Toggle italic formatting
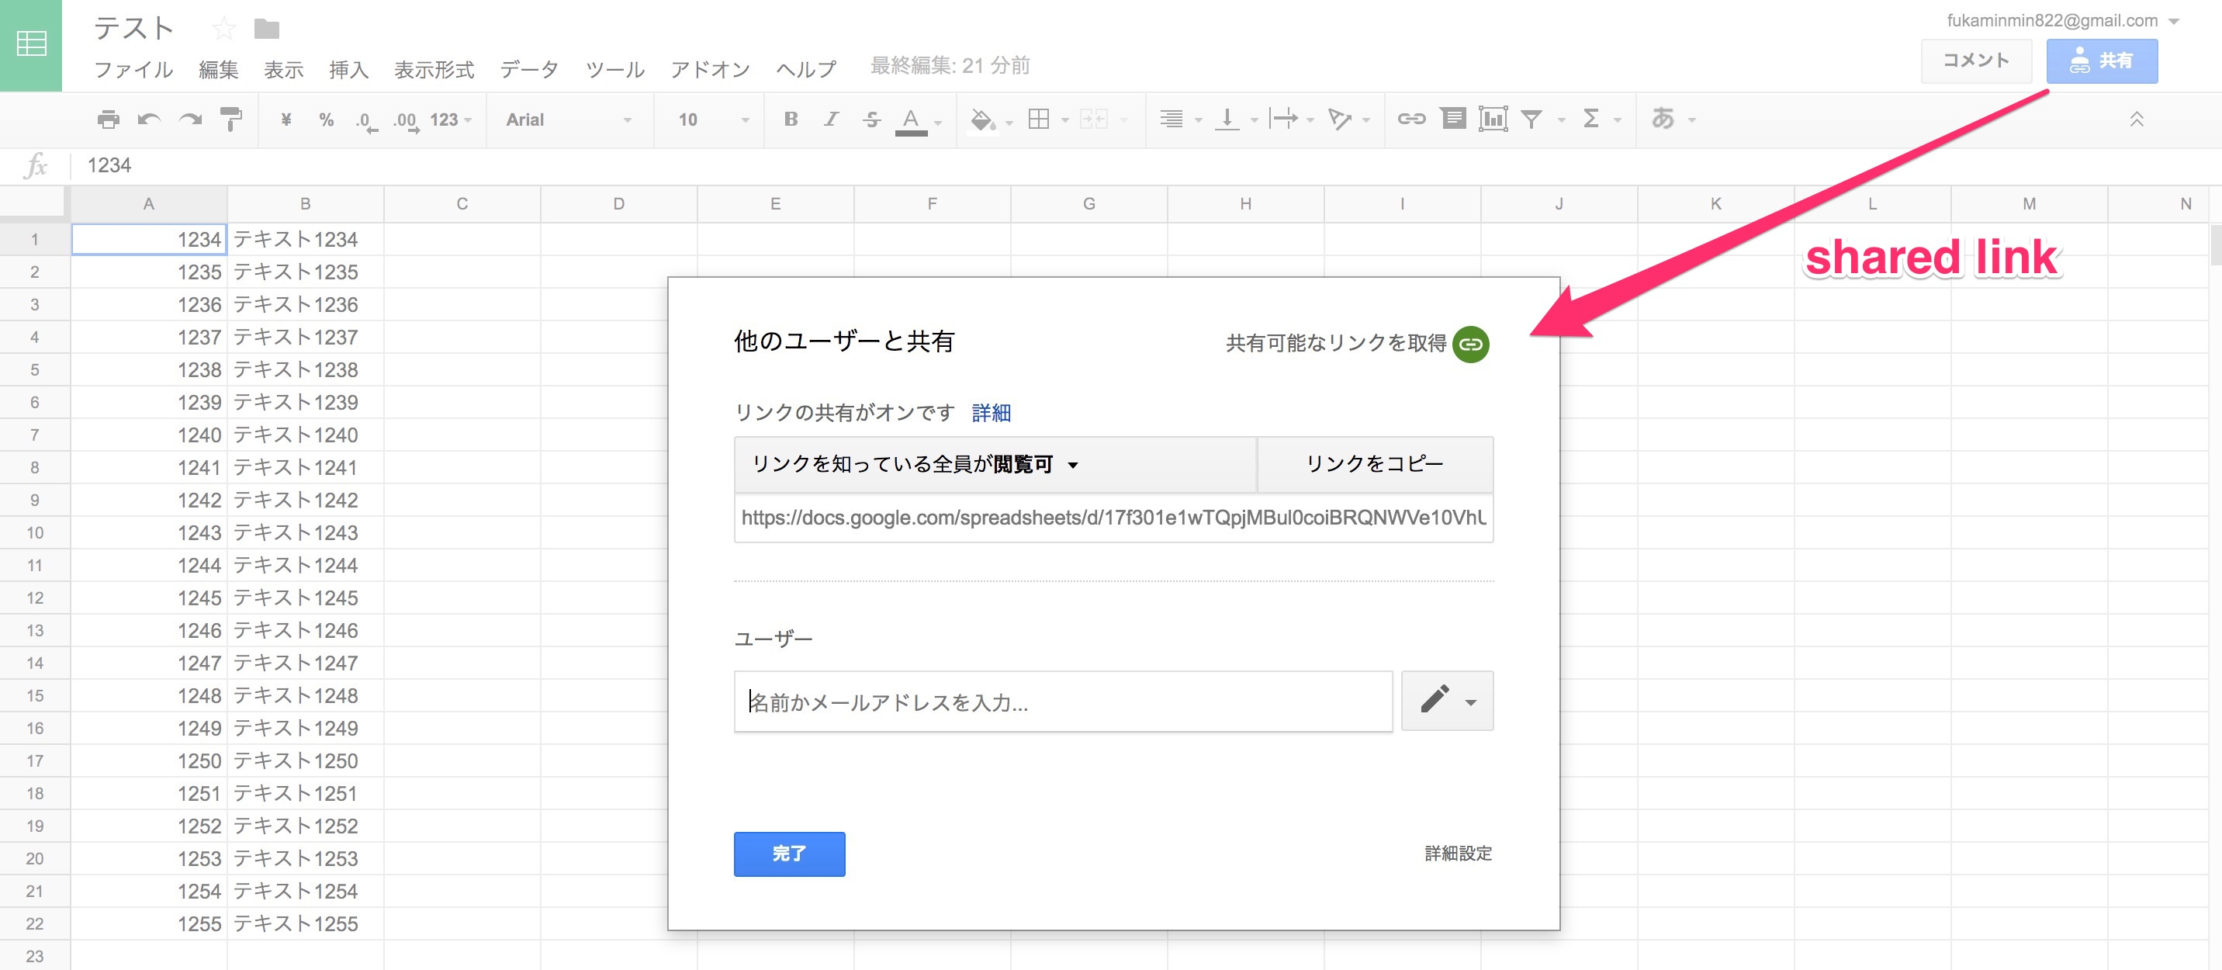Viewport: 2222px width, 970px height. click(830, 119)
